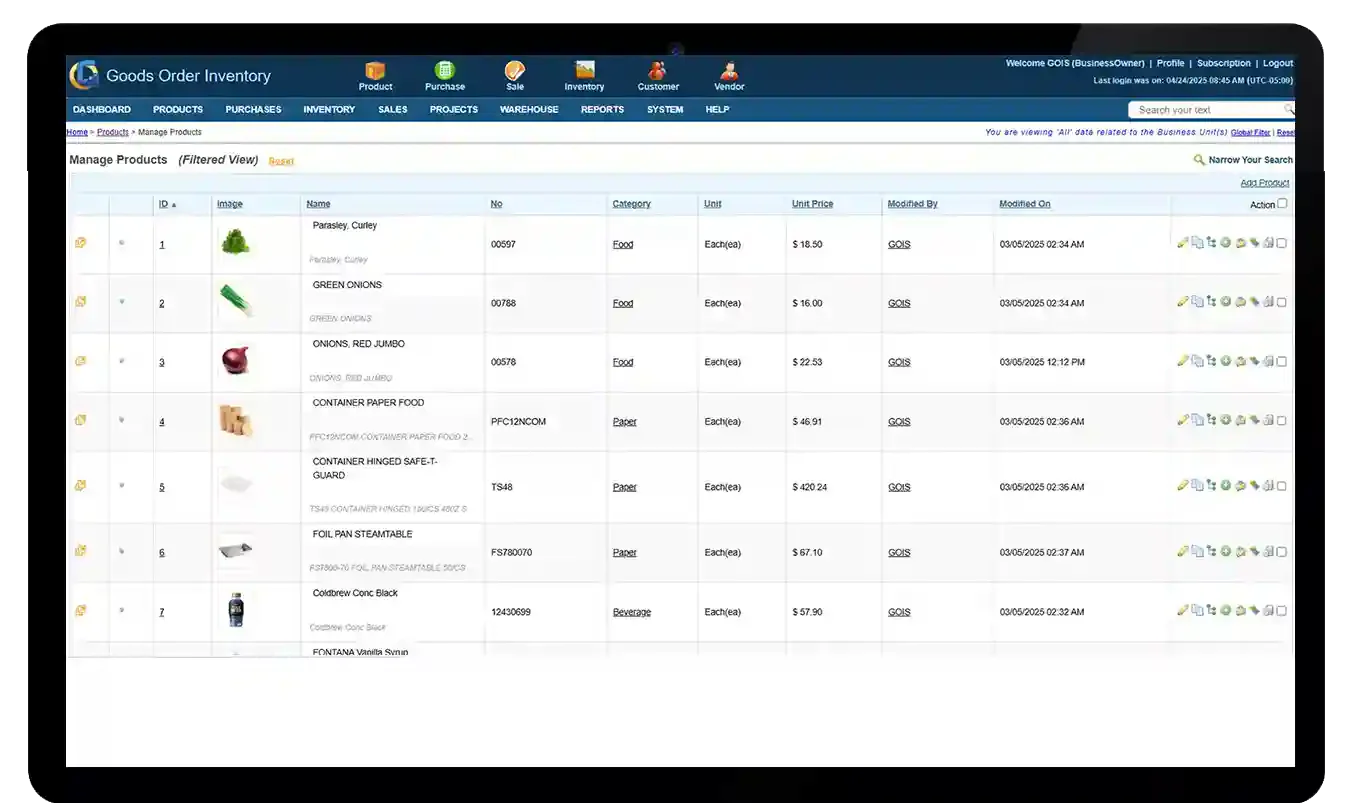Tick the Action select-all checkbox in header
The image size is (1350, 803).
[1283, 203]
